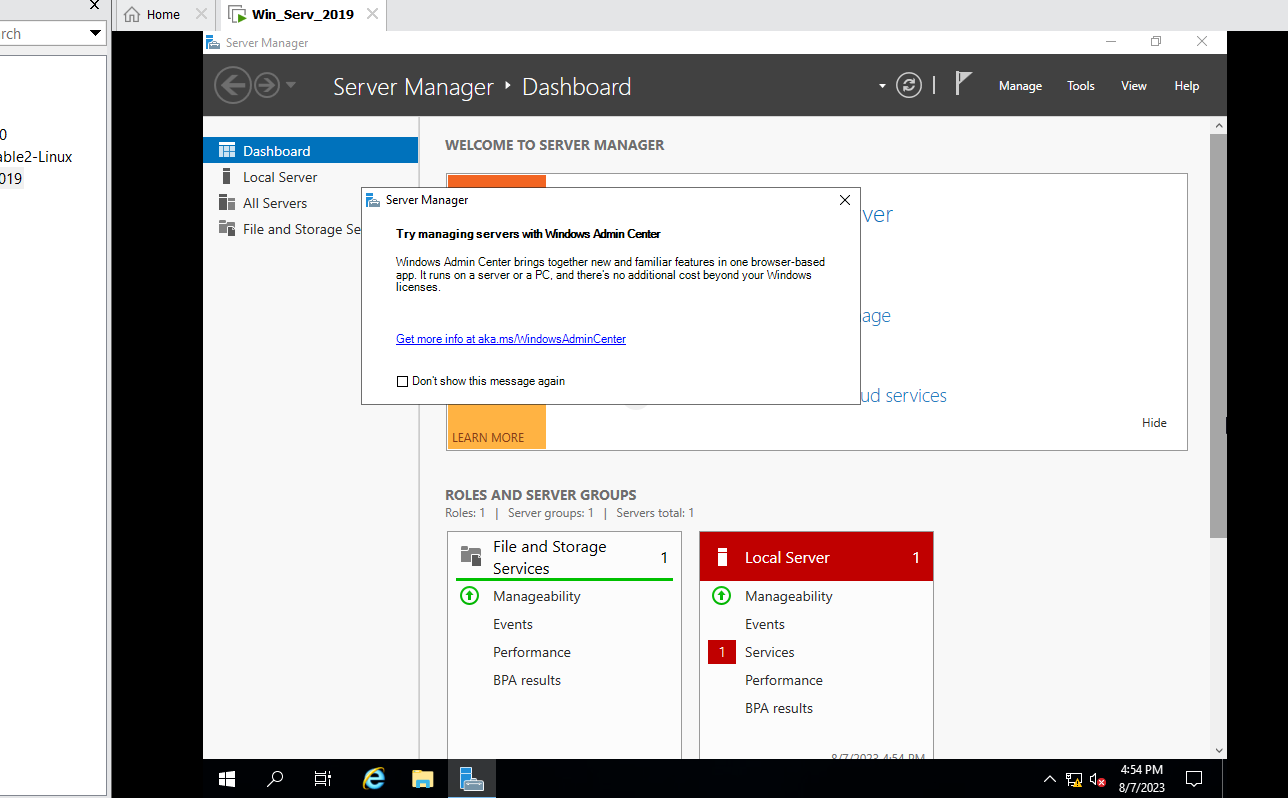Open Performance under File and Storage Services

pos(532,652)
